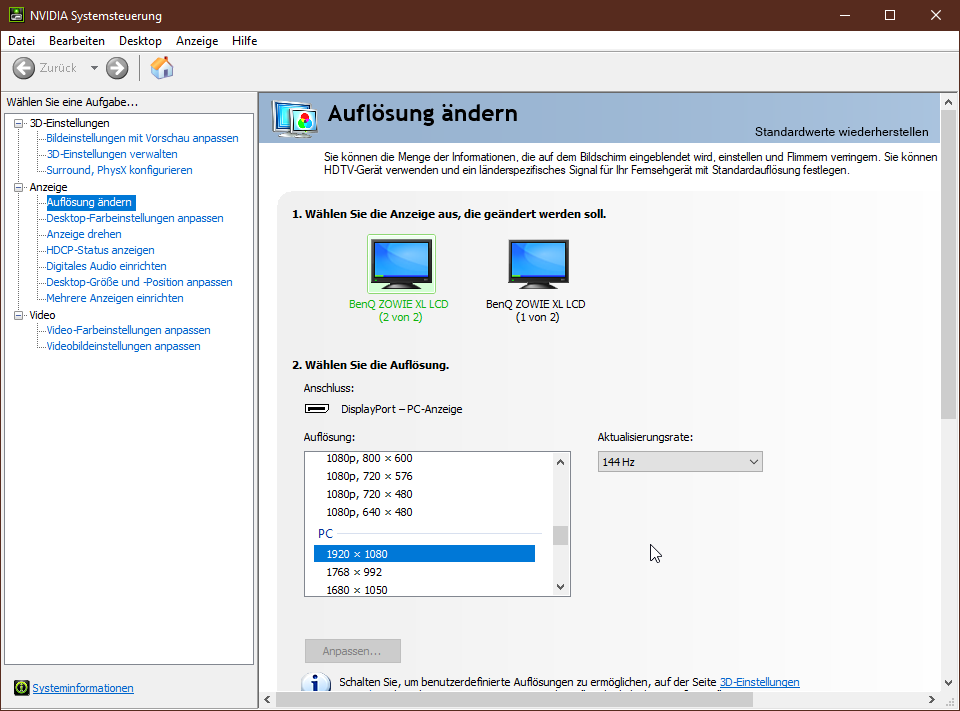
Task: Open the Bearbeiten menu
Action: pos(77,40)
